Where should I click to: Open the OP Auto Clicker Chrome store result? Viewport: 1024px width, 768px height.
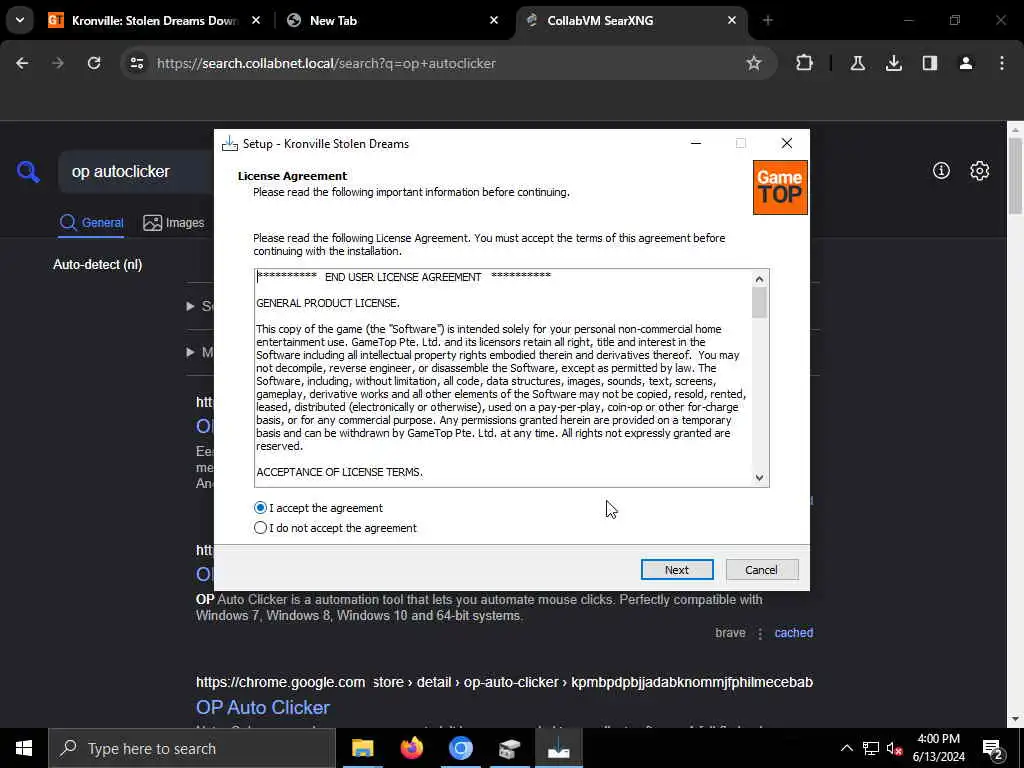coord(263,707)
